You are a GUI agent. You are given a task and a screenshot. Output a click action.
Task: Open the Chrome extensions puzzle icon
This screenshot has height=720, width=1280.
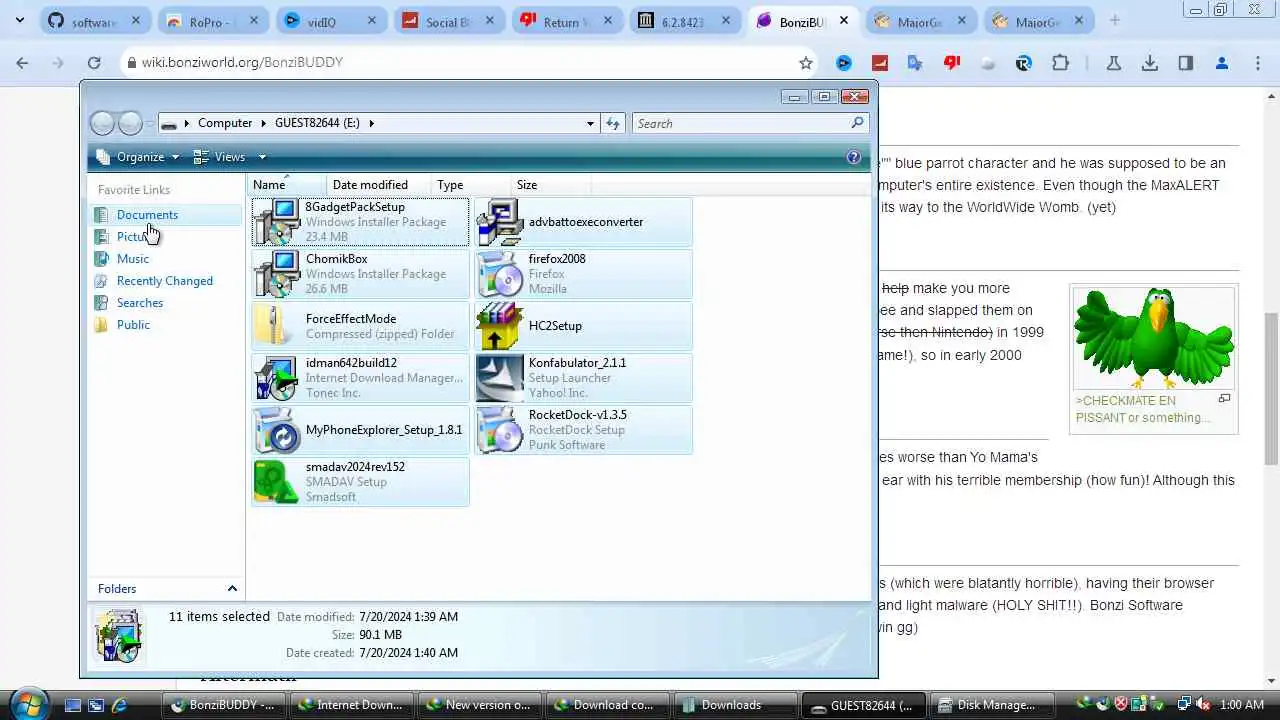coord(1060,62)
